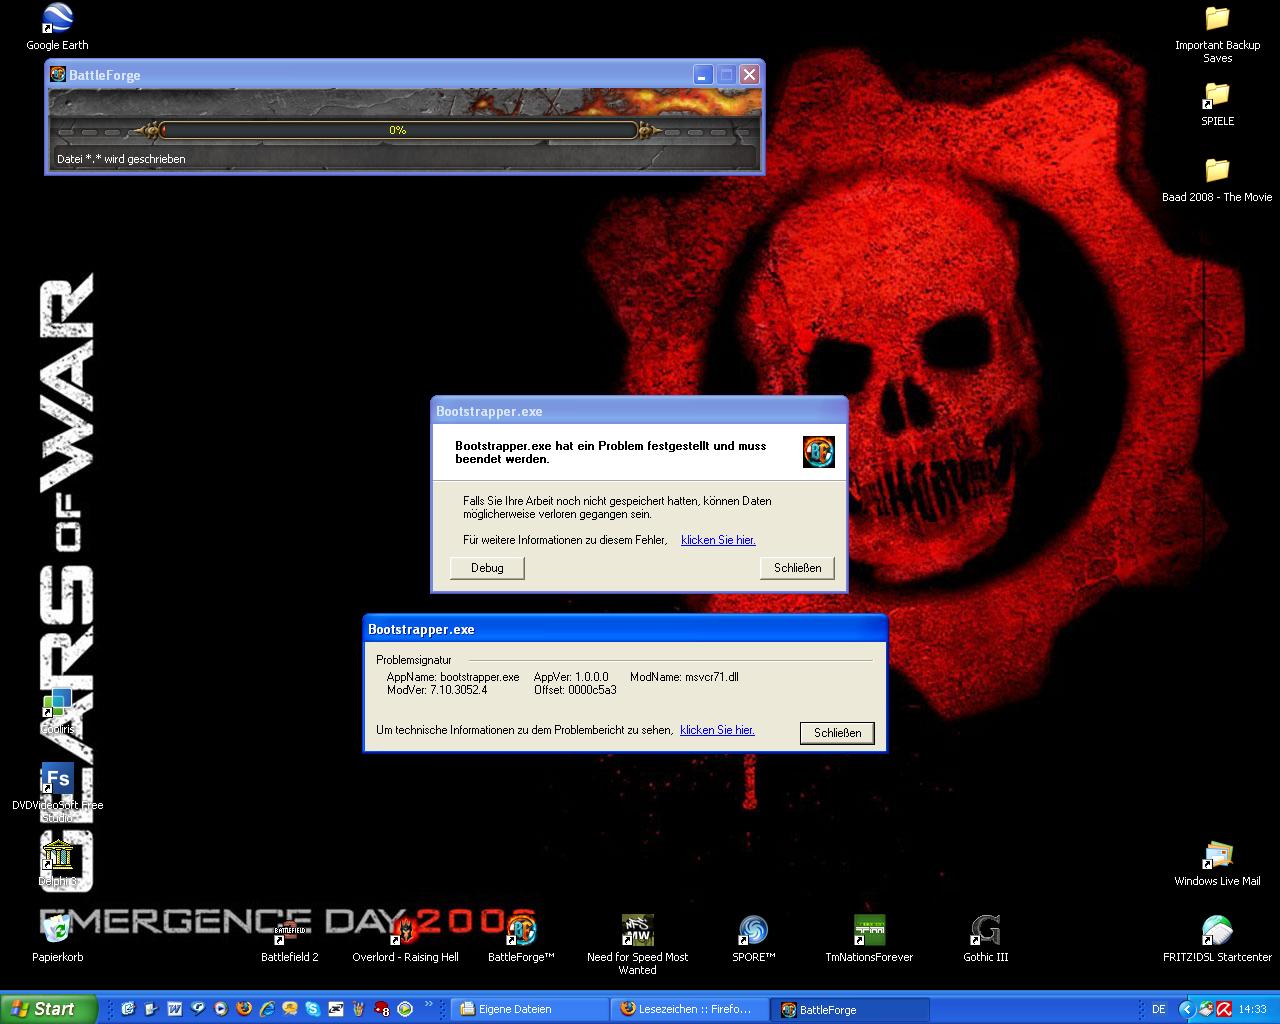Viewport: 1280px width, 1024px height.
Task: Open the Important Backup Saves folder
Action: point(1217,33)
